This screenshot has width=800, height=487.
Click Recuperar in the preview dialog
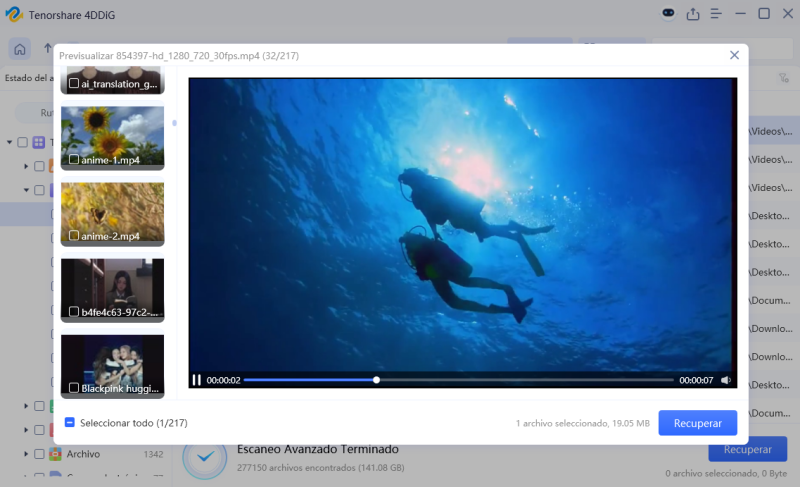(x=697, y=423)
